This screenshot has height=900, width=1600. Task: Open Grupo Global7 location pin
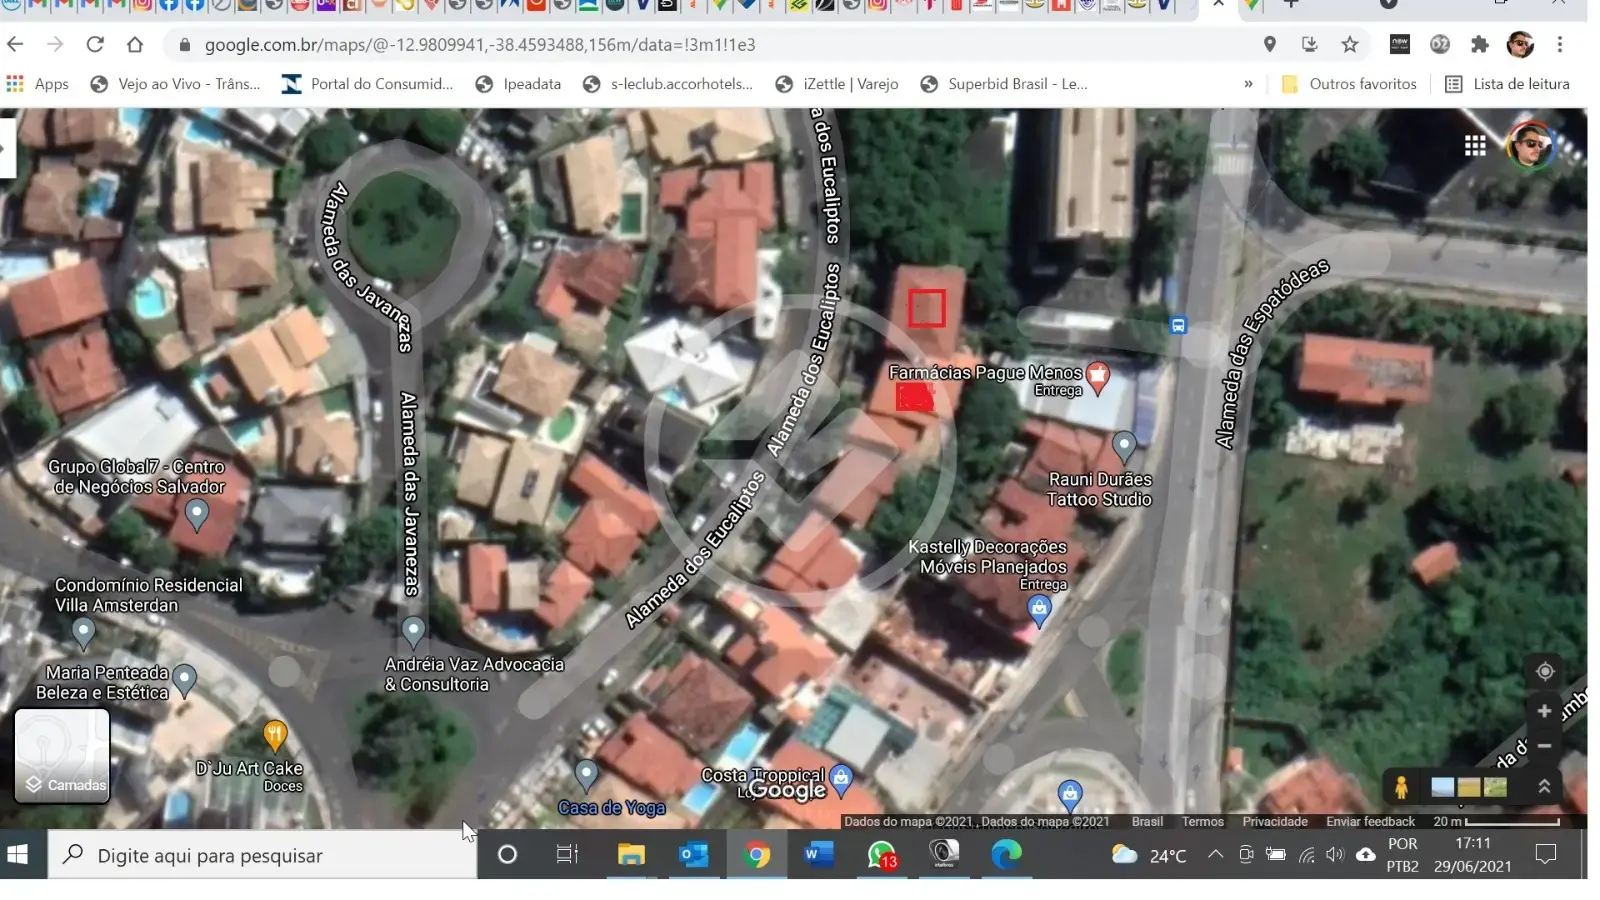[197, 514]
